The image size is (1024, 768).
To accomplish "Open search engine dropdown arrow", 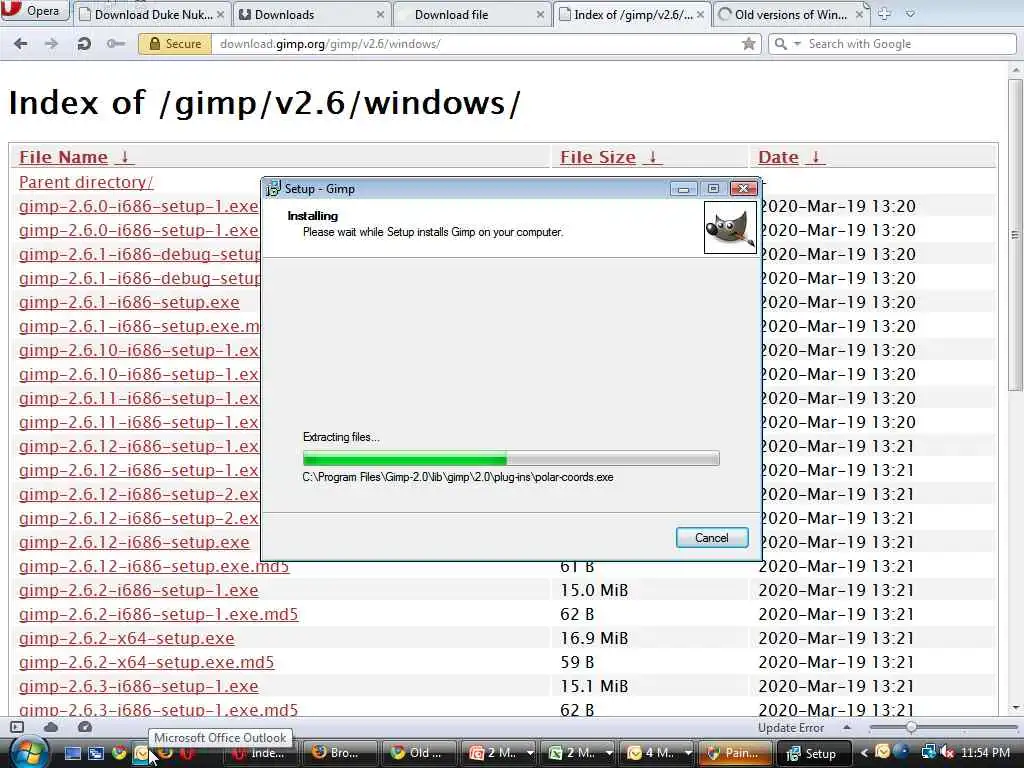I will (x=797, y=44).
